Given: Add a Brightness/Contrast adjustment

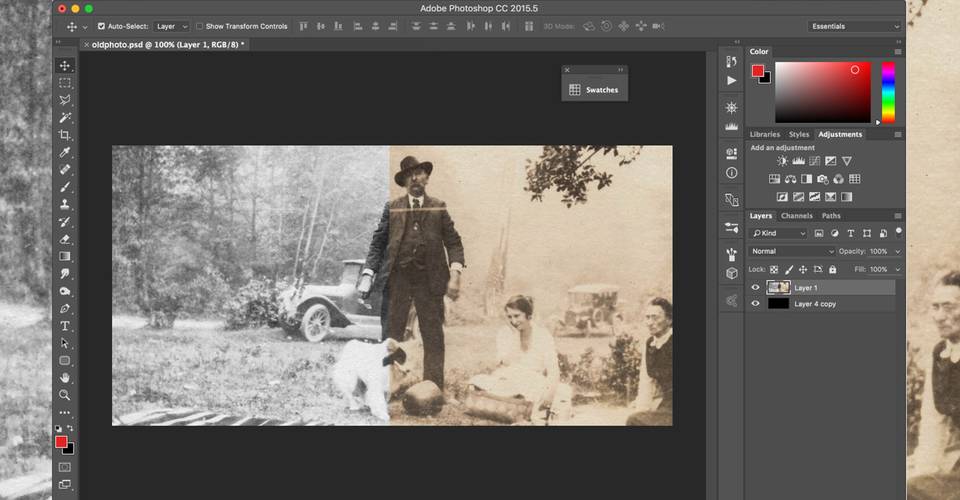Looking at the screenshot, I should pos(782,161).
